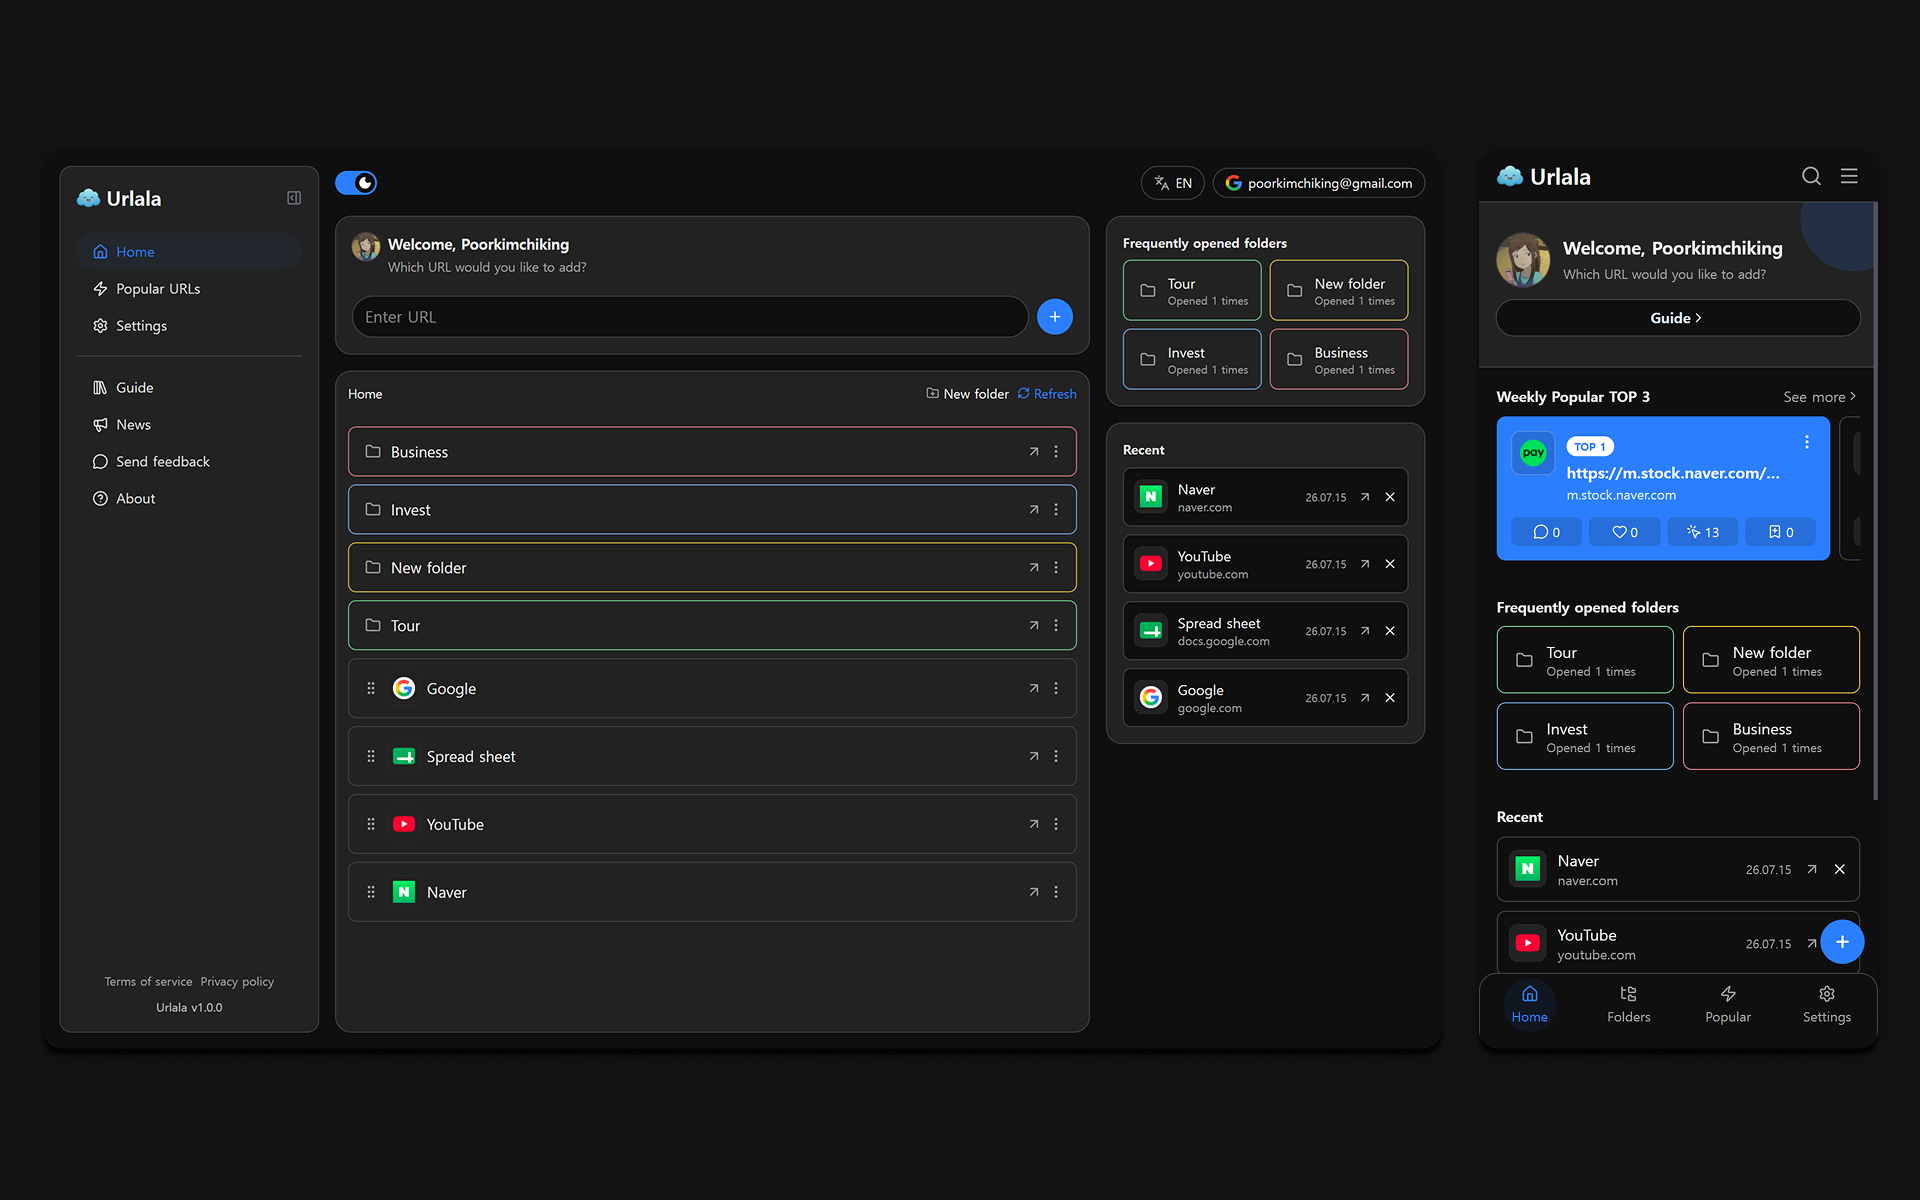Open options on the TOP 1 card
Image resolution: width=1920 pixels, height=1200 pixels.
(x=1807, y=443)
